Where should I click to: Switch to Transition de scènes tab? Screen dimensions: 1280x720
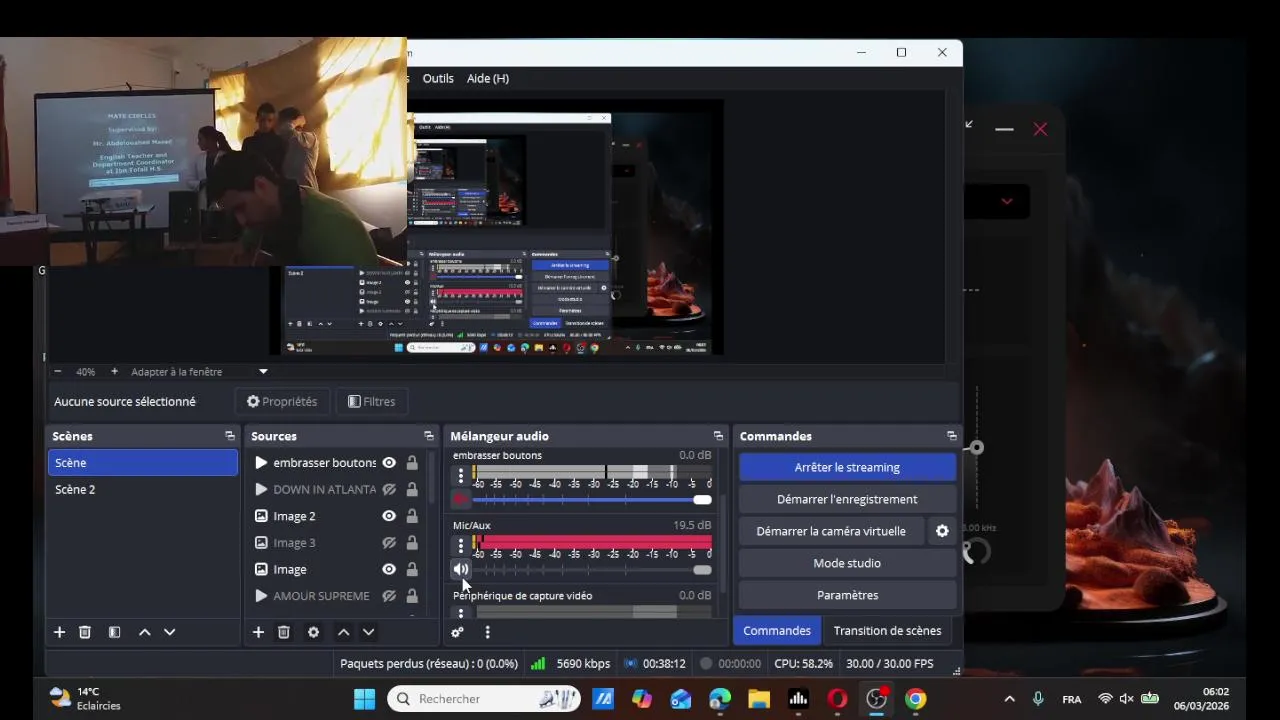click(x=887, y=631)
